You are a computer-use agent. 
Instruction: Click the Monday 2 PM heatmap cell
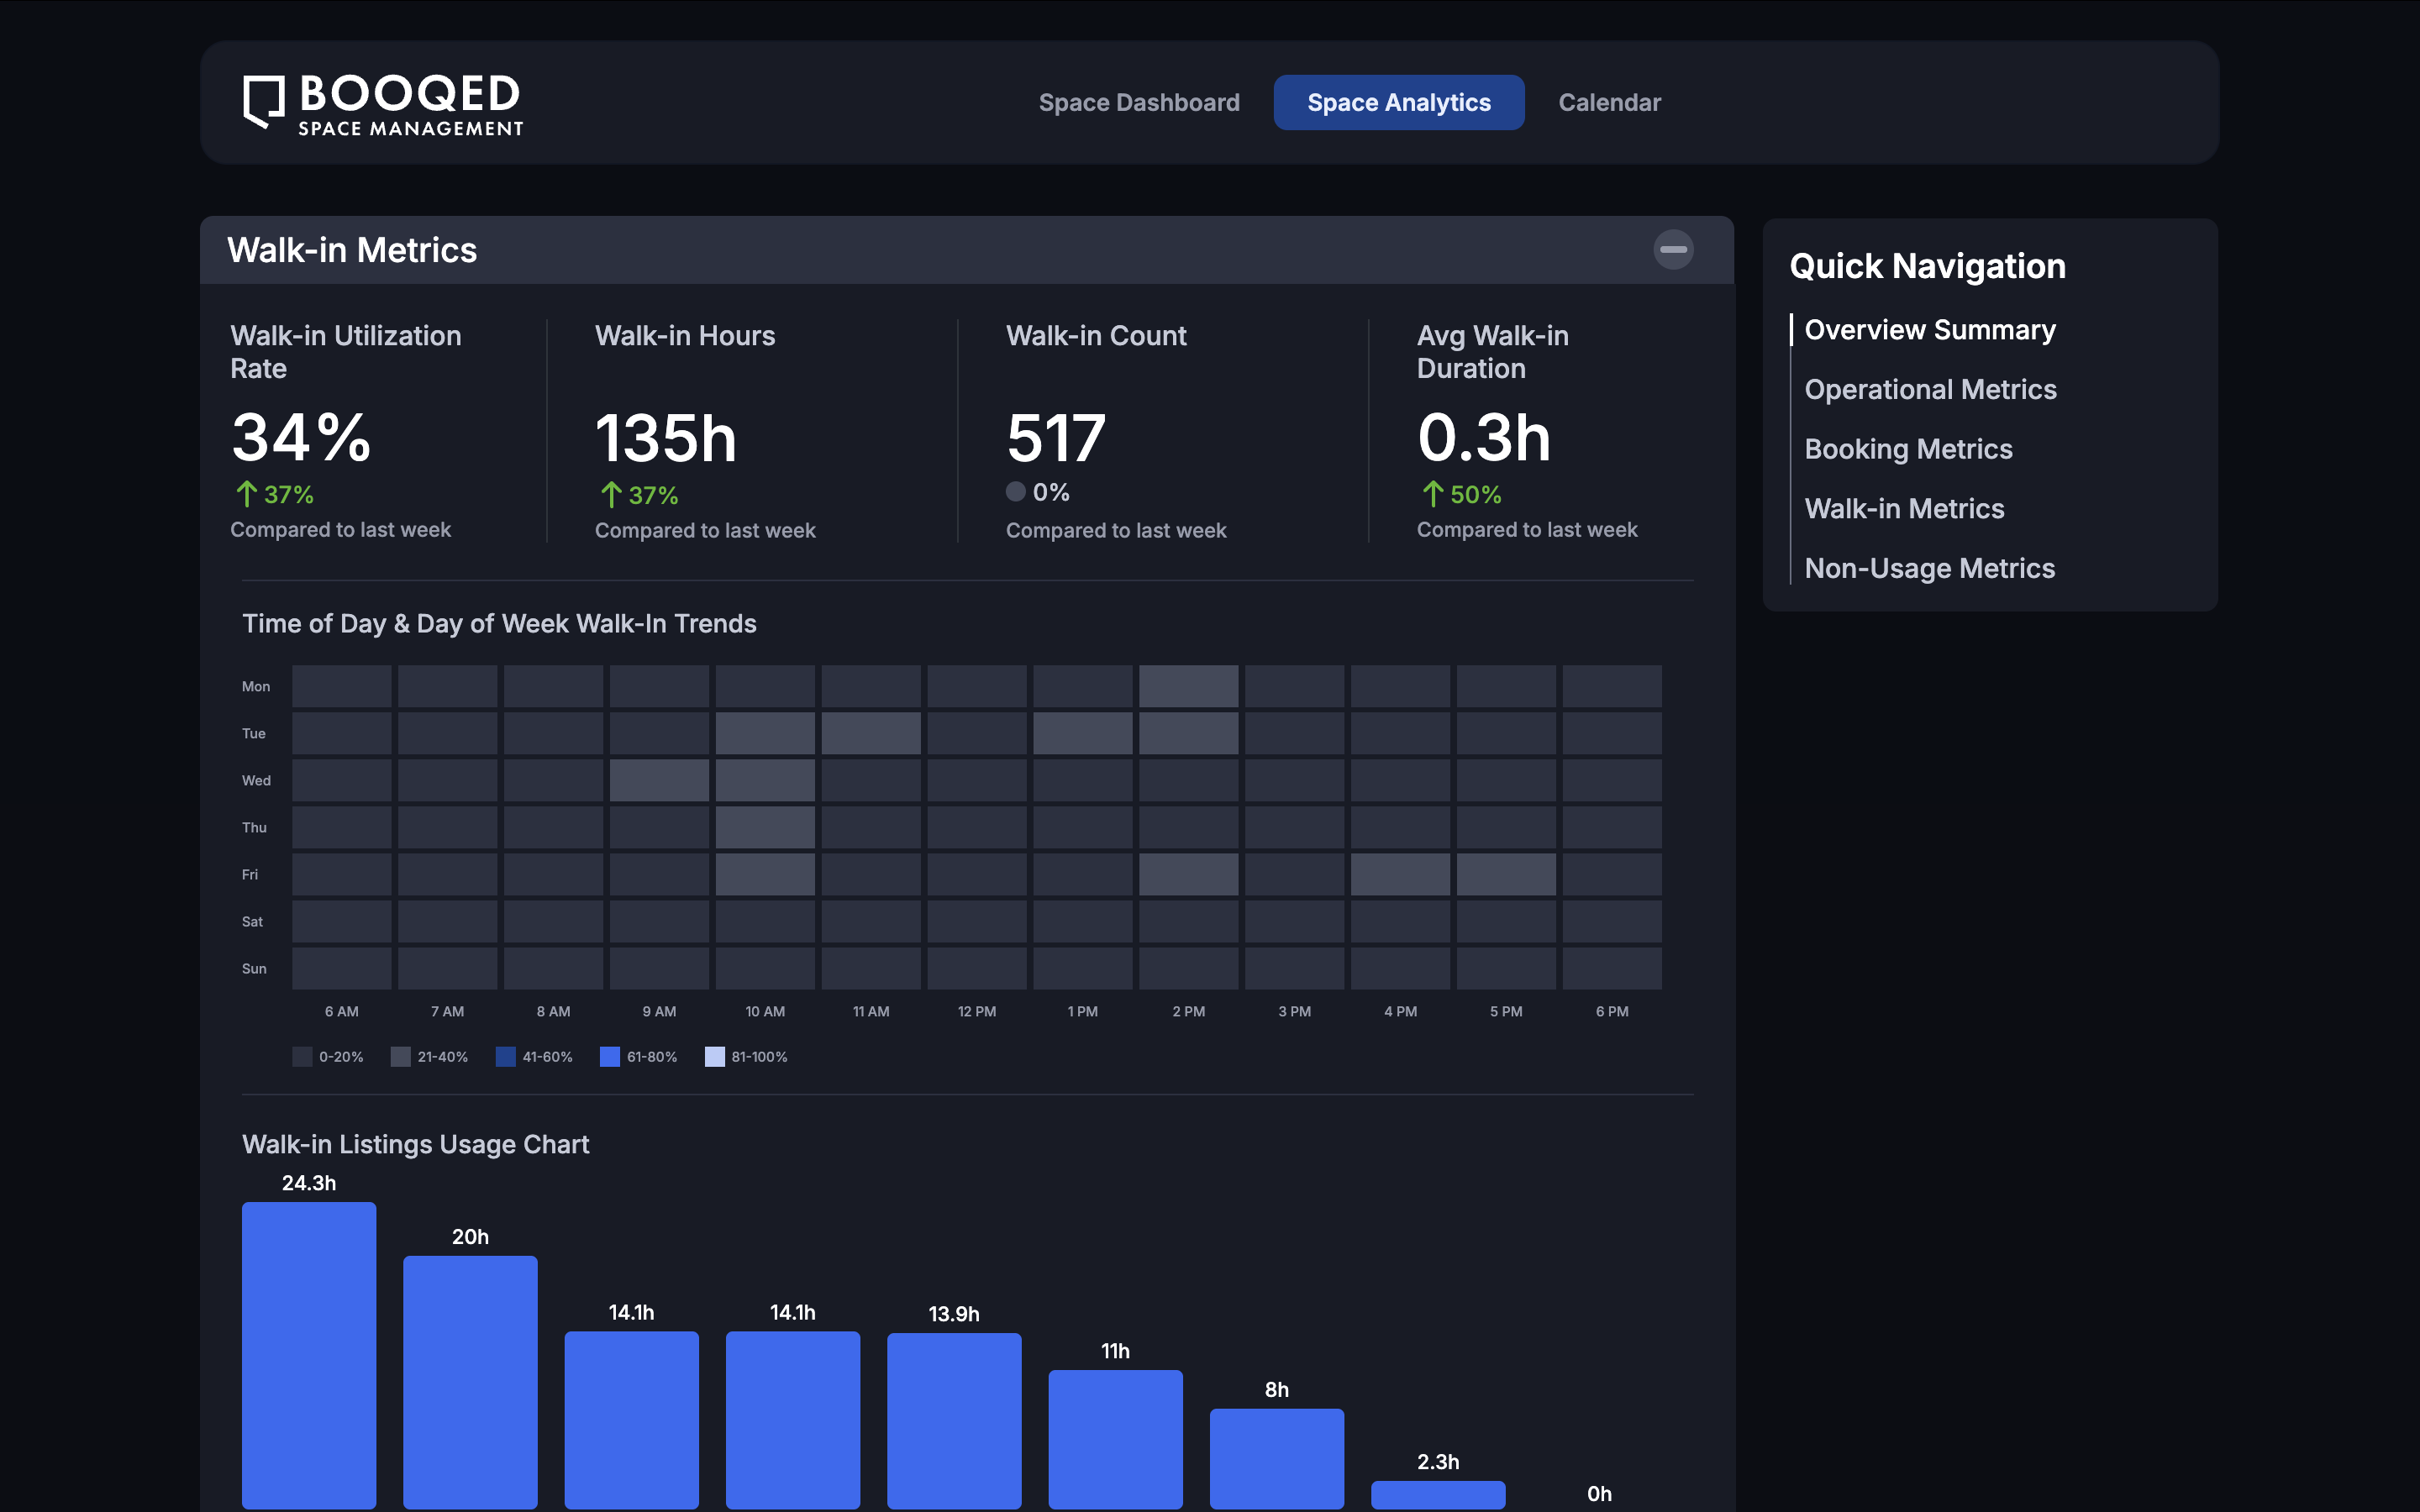[1188, 686]
